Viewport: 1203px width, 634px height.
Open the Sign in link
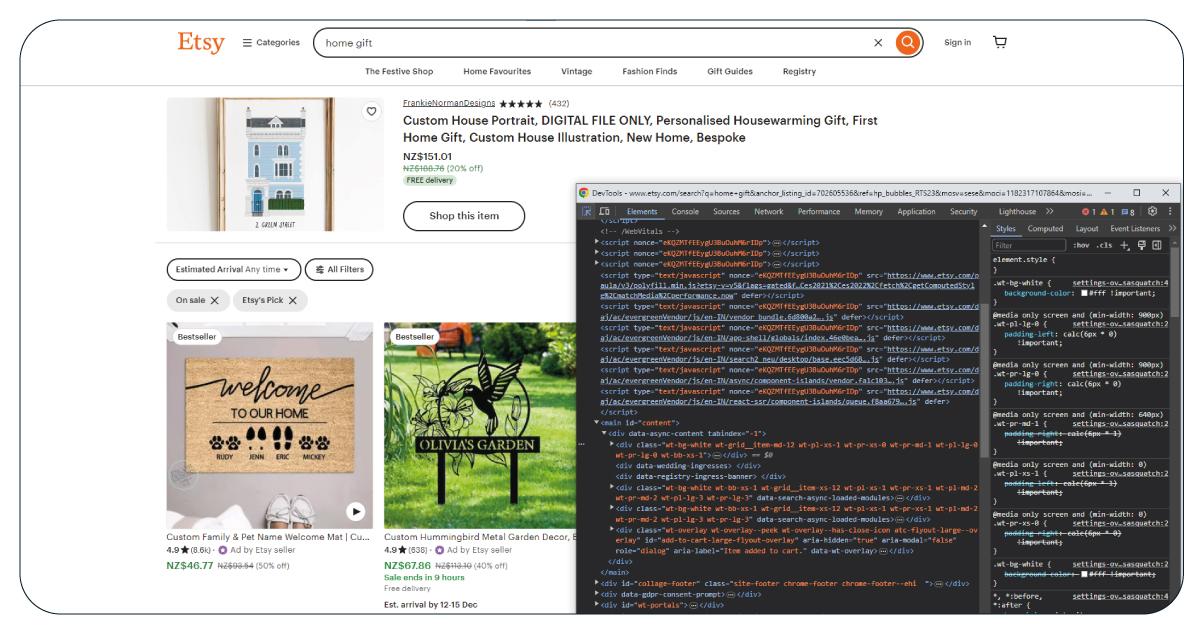[957, 42]
